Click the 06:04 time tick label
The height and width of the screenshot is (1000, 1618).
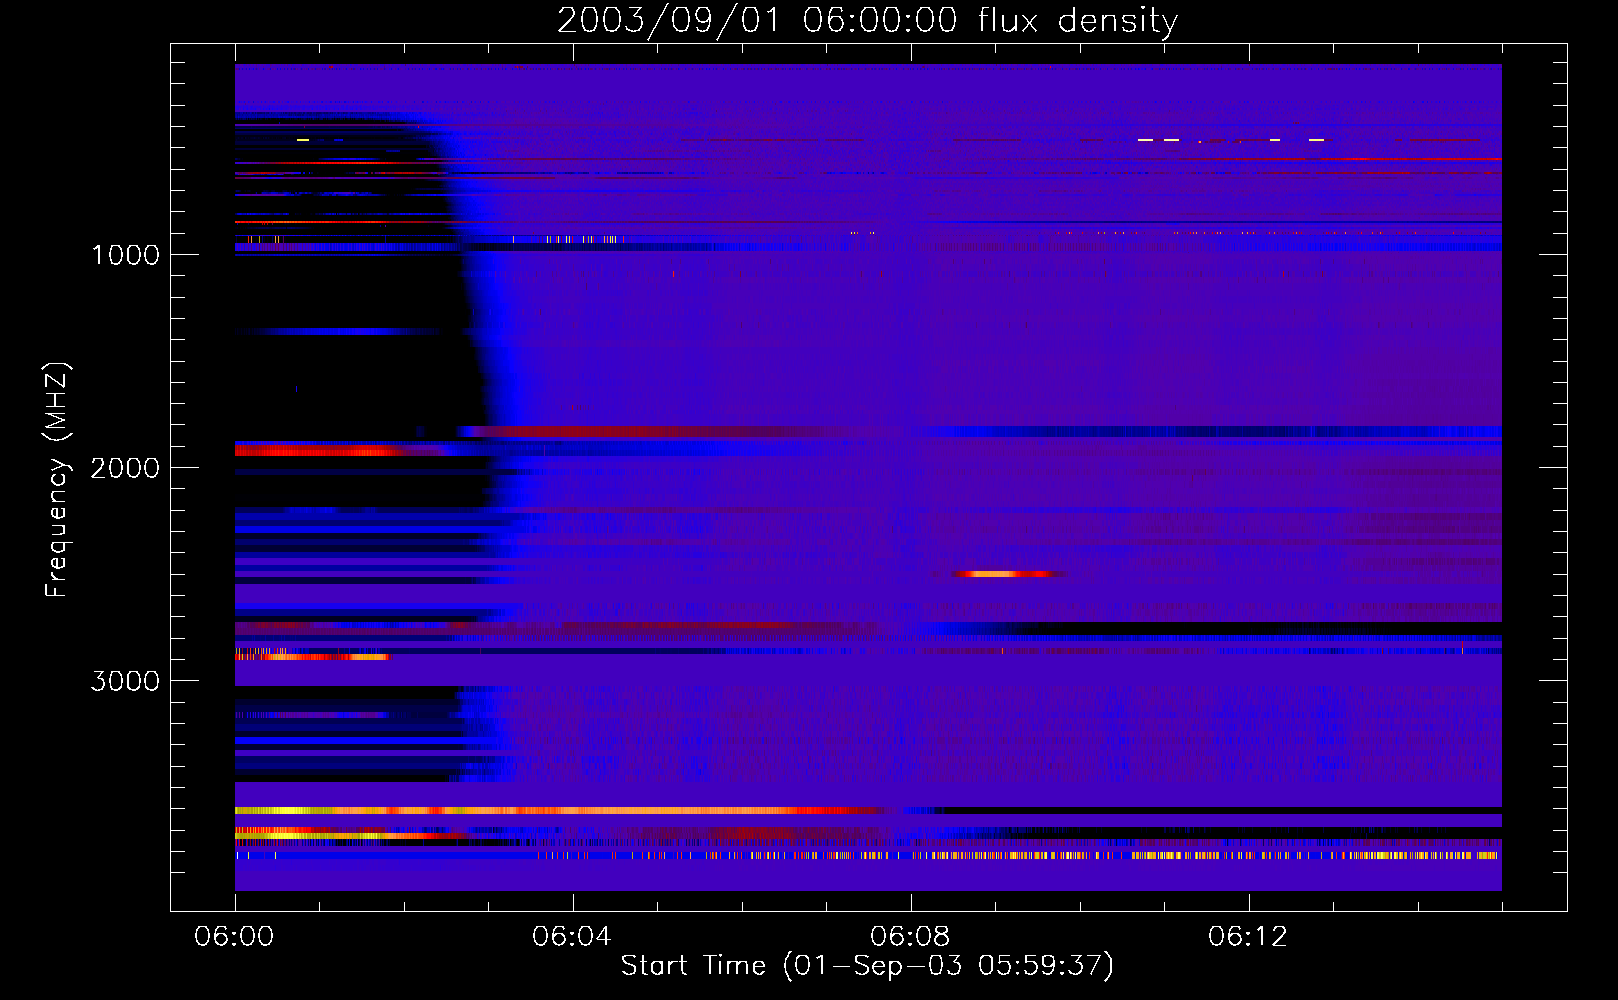571,937
